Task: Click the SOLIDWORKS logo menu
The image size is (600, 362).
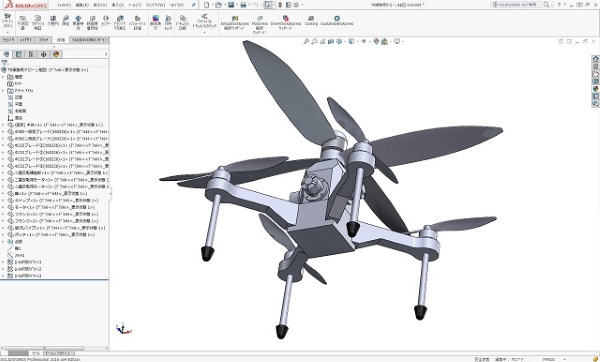Action: point(26,5)
